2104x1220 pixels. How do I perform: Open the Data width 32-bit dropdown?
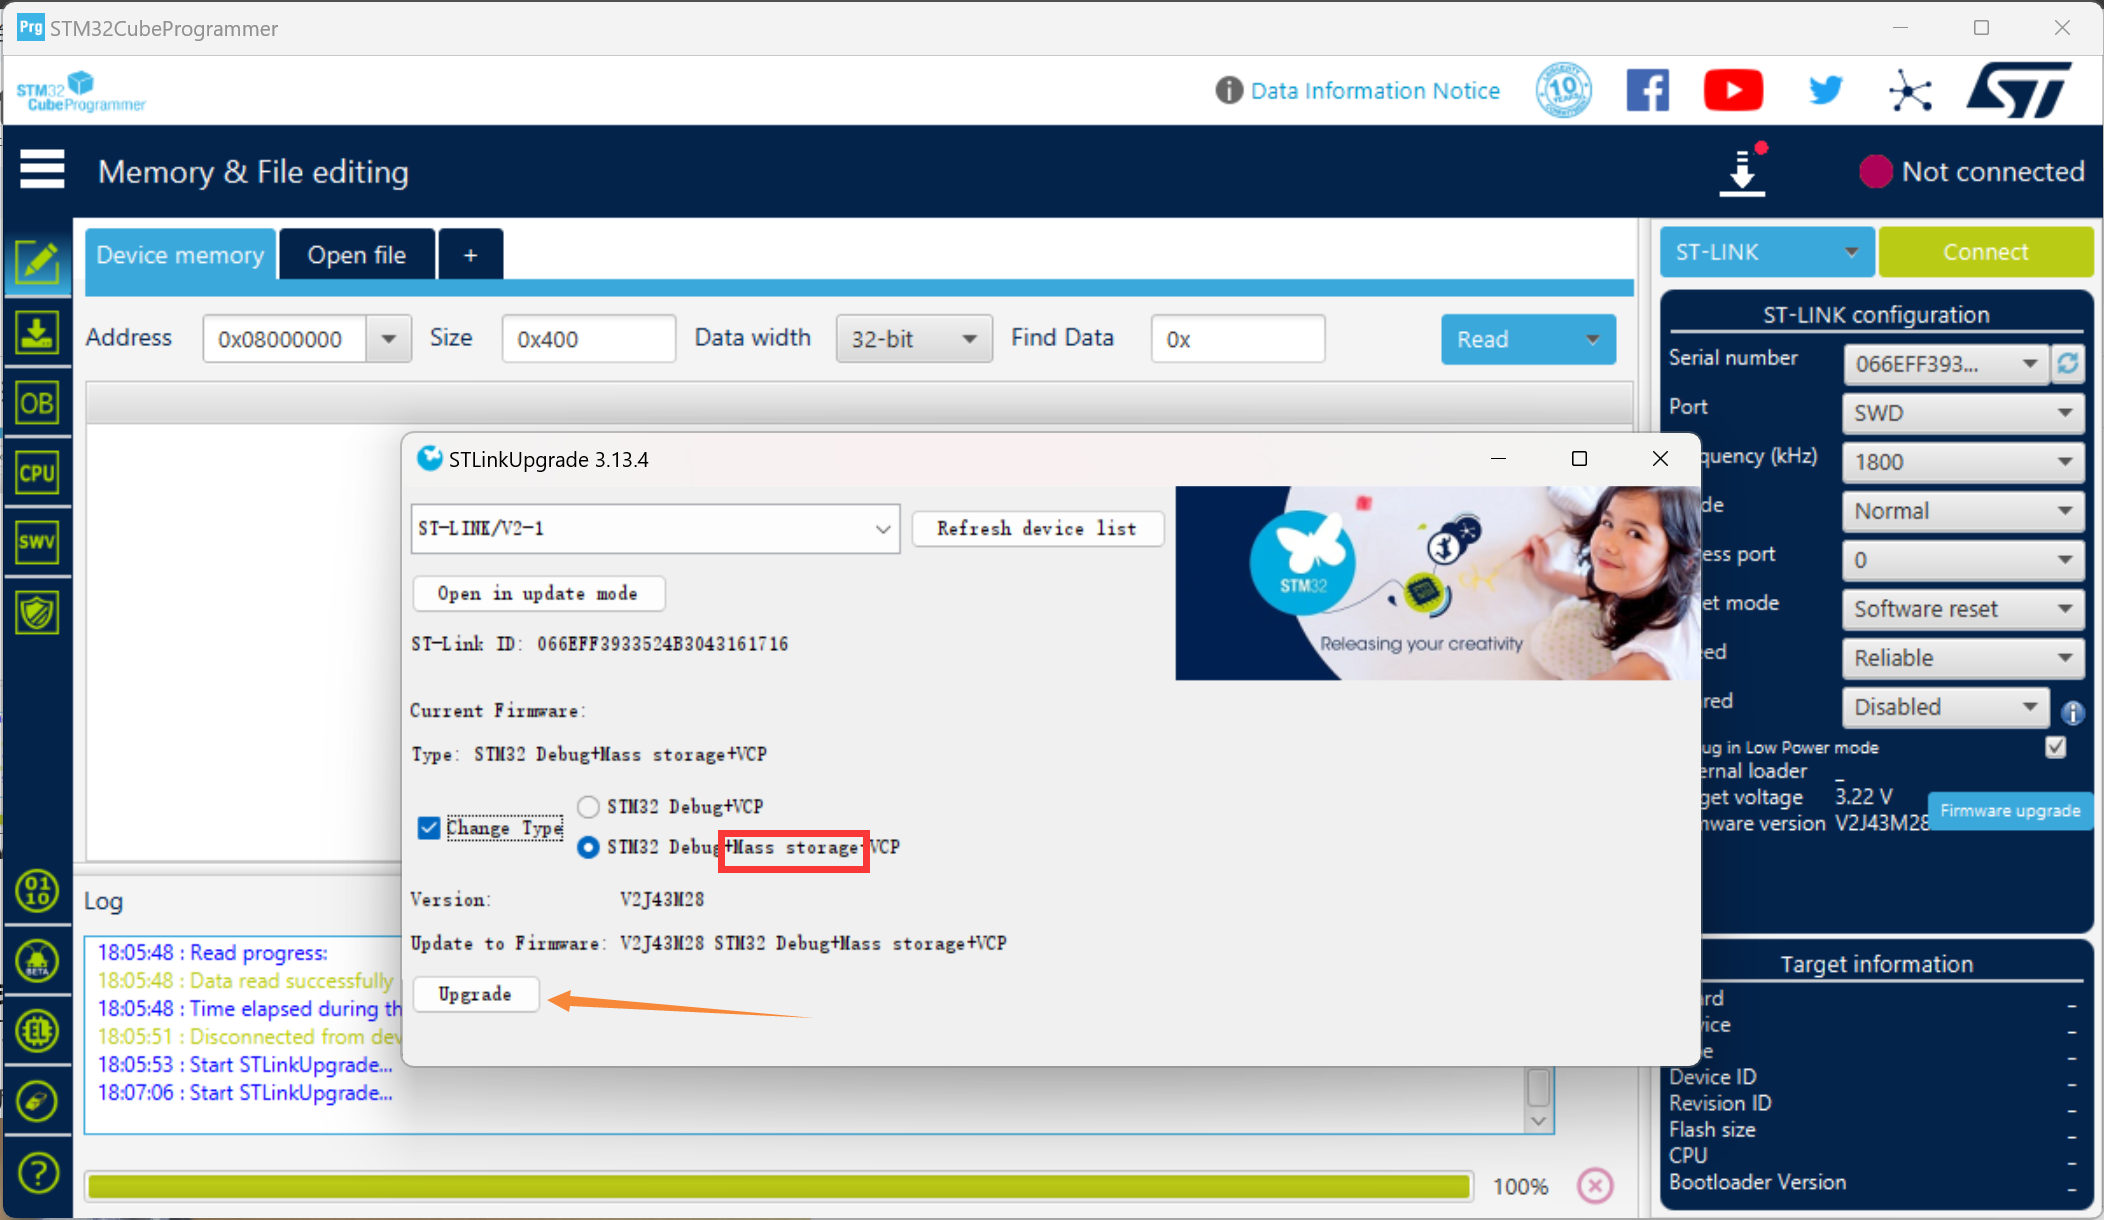tap(914, 339)
